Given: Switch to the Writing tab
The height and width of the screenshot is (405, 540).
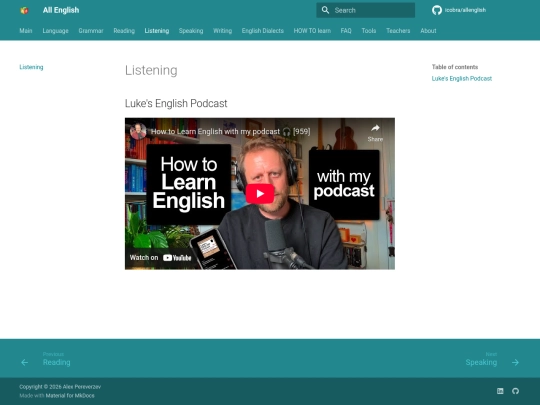Looking at the screenshot, I should coord(222,31).
